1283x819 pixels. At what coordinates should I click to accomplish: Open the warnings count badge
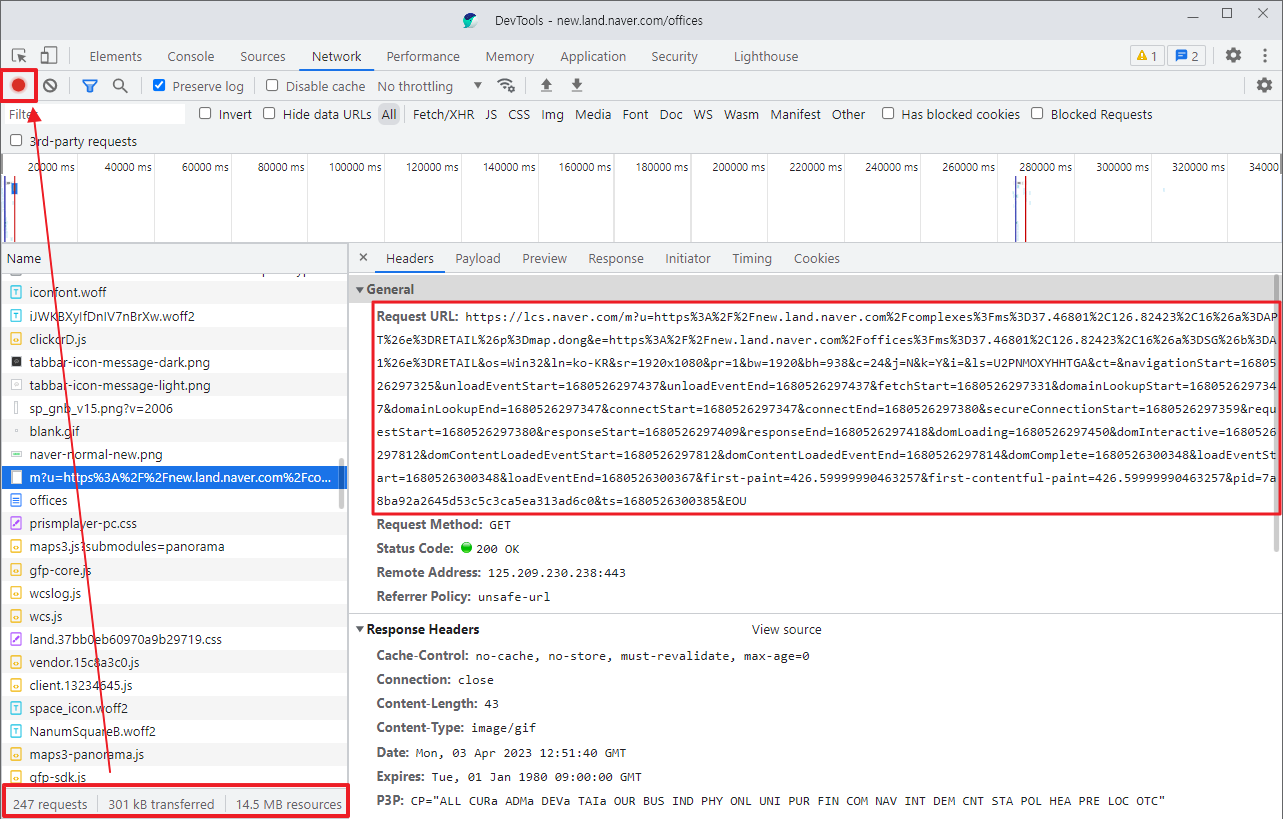coord(1146,56)
